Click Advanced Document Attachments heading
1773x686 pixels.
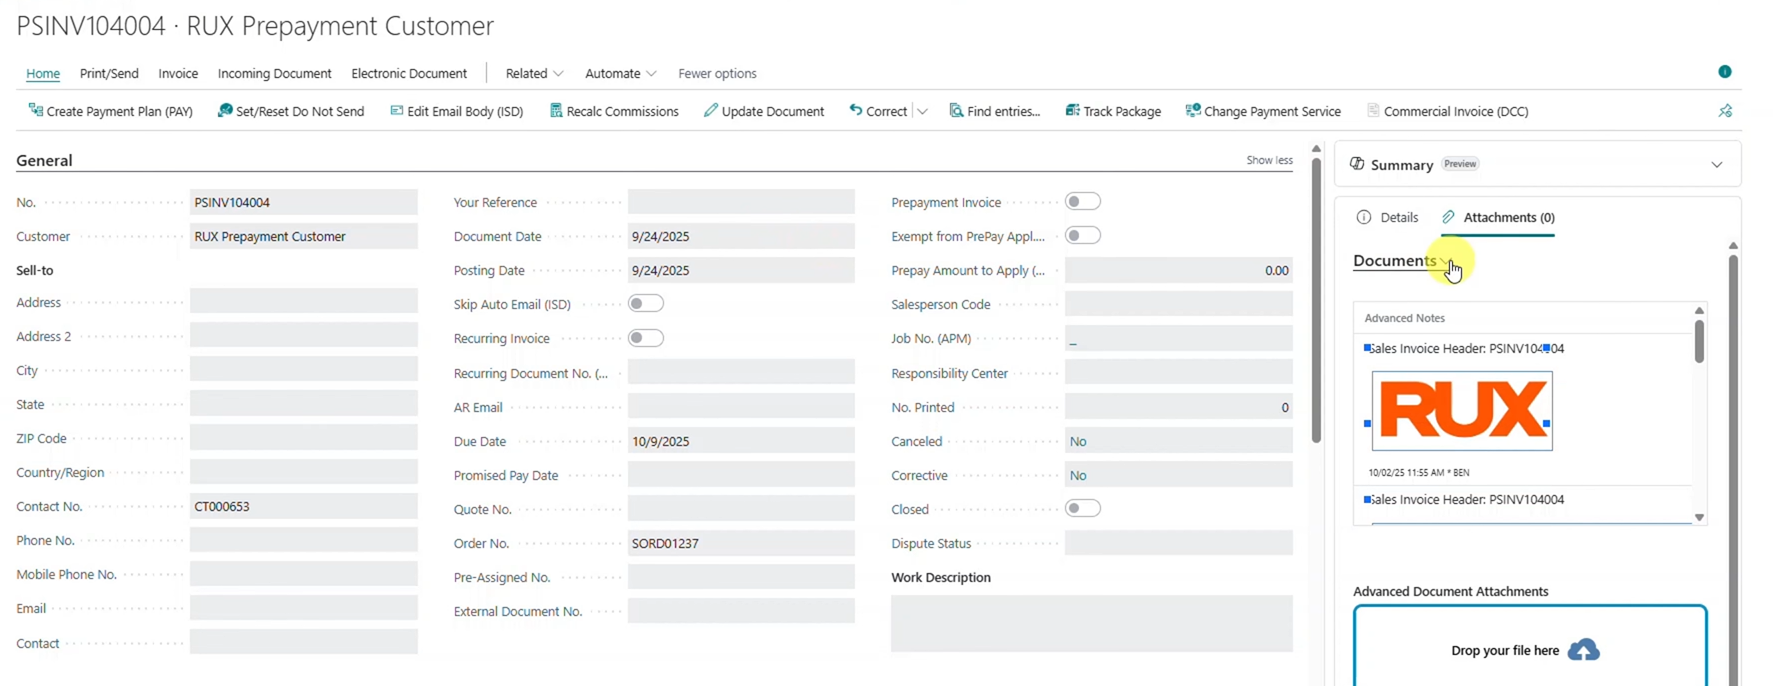point(1450,591)
